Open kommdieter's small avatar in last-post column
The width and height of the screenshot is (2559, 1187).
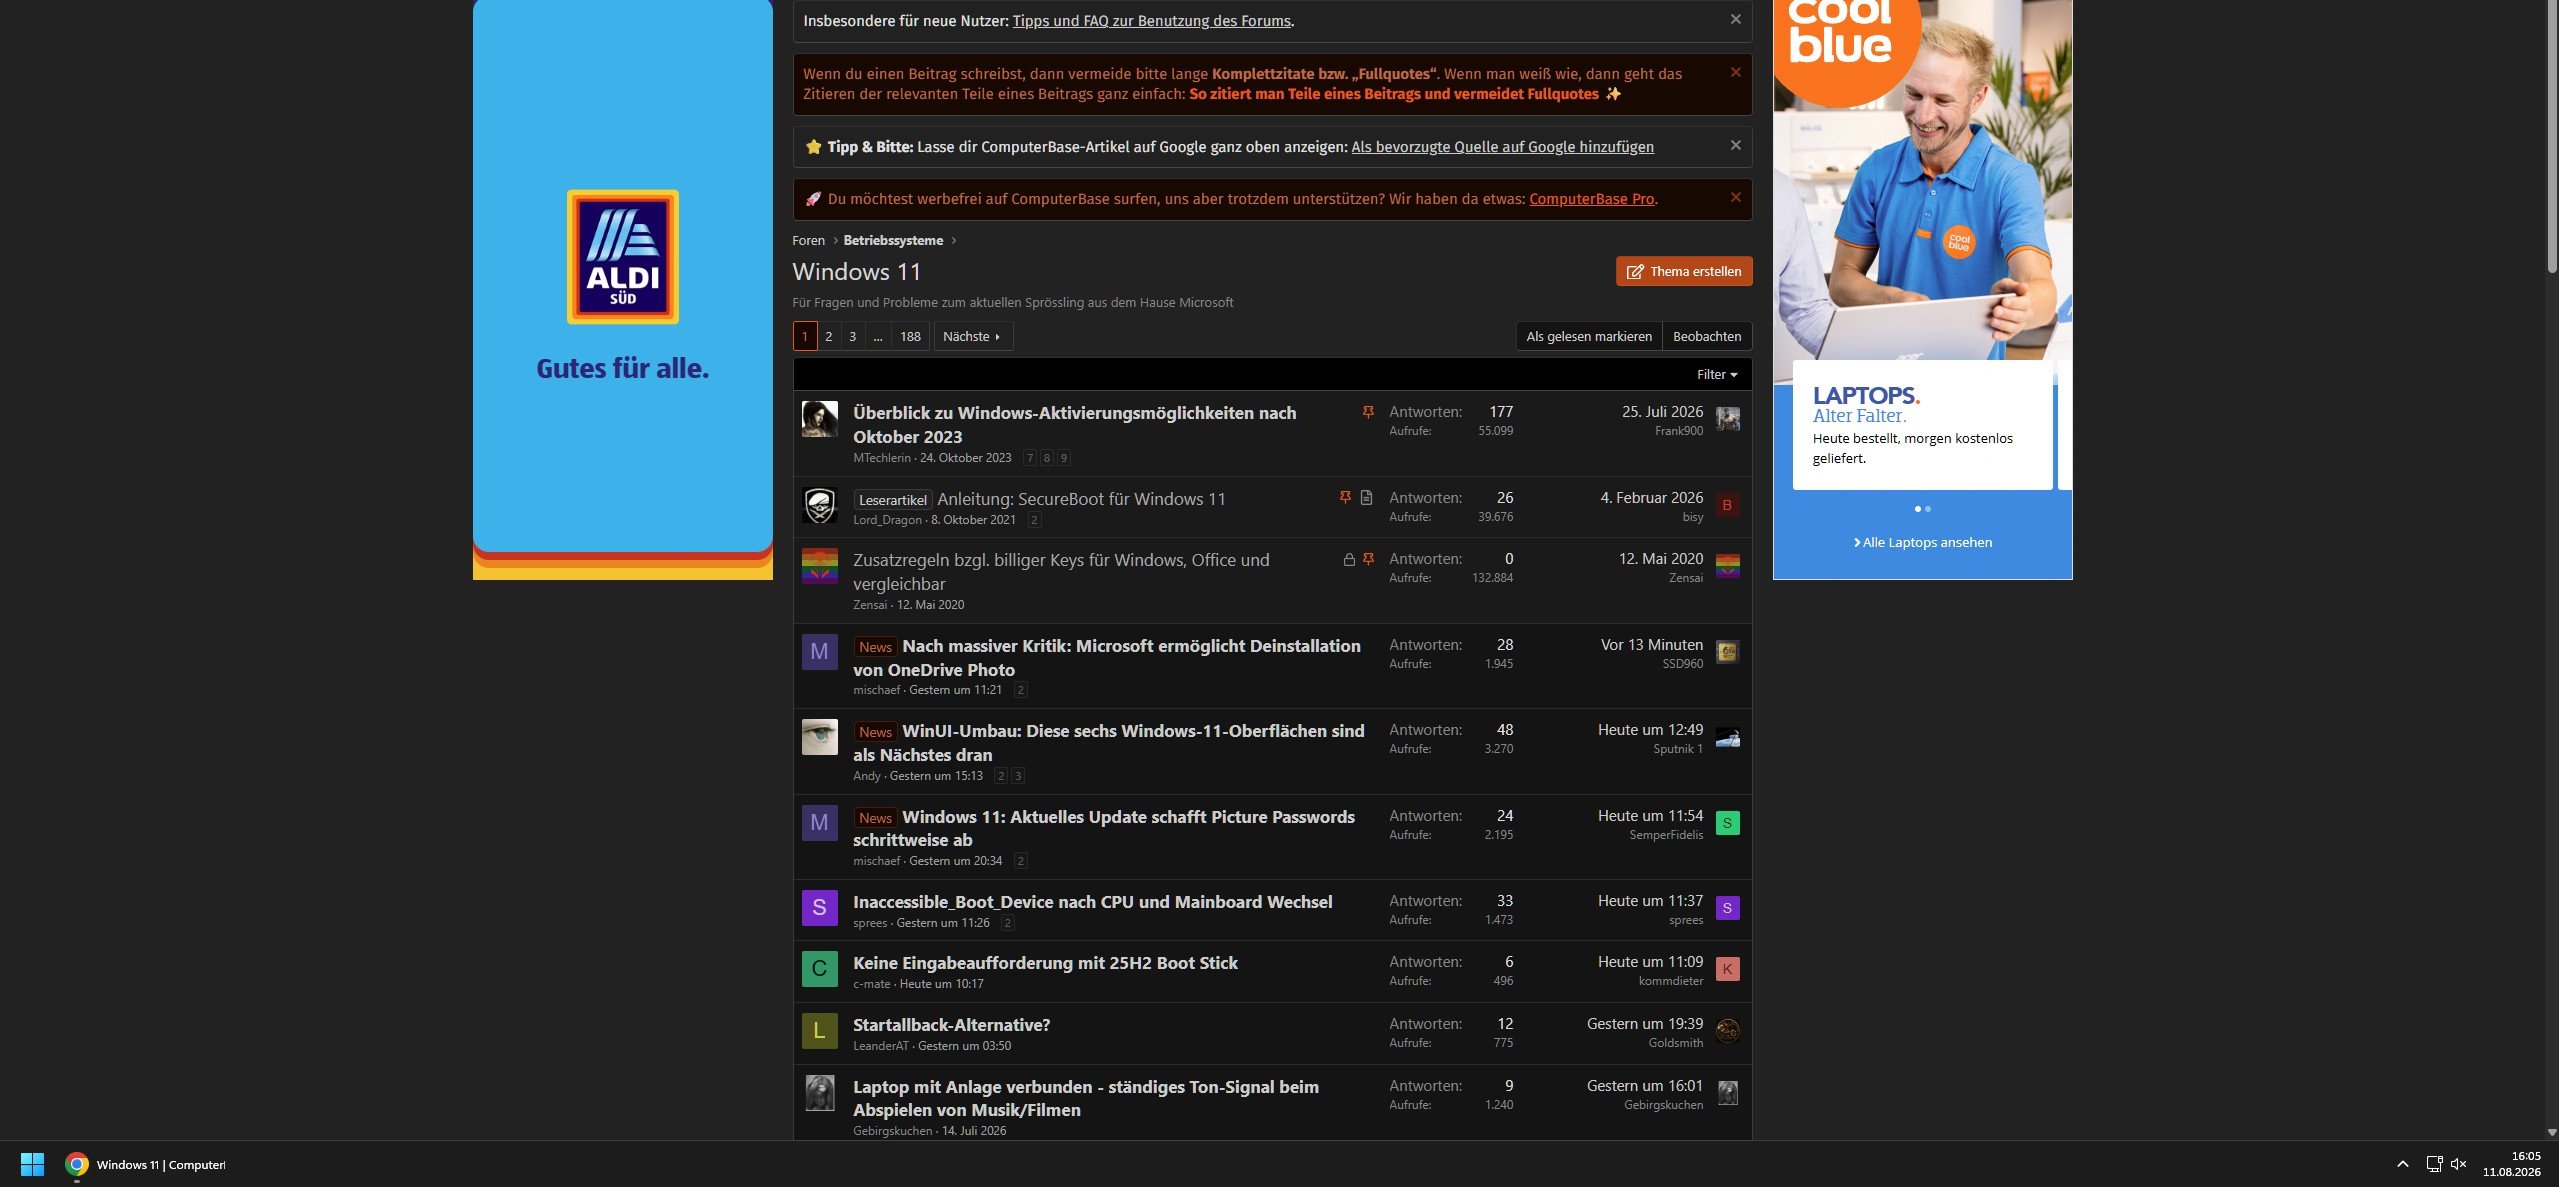pos(1727,969)
